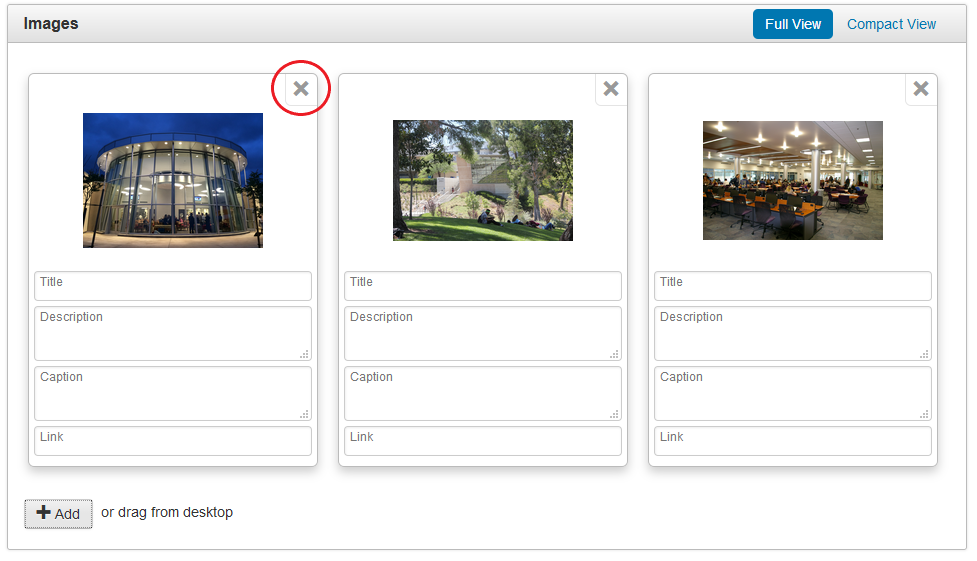Focus Link field of park lawn card
The width and height of the screenshot is (977, 561).
click(483, 441)
